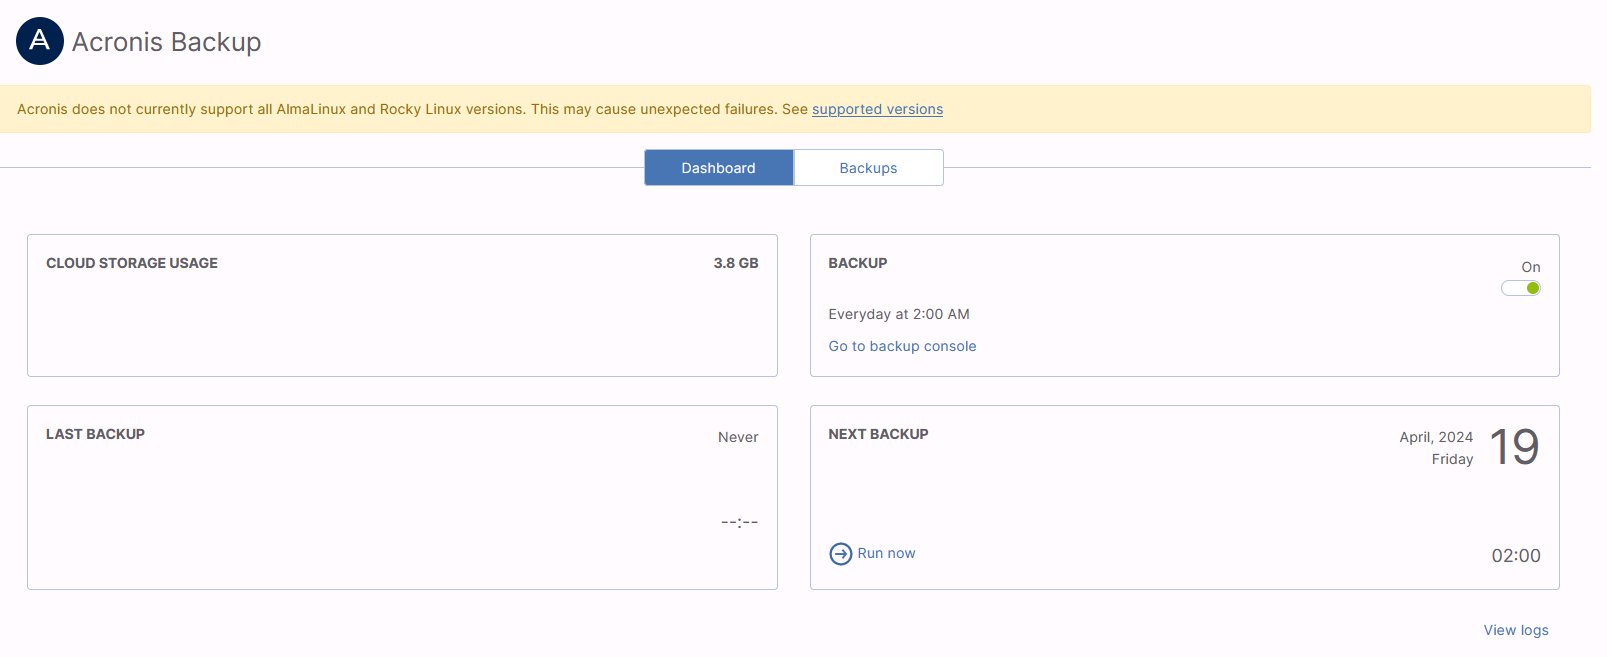Toggle the Backup On switch off
The width and height of the screenshot is (1607, 657).
pyautogui.click(x=1520, y=288)
